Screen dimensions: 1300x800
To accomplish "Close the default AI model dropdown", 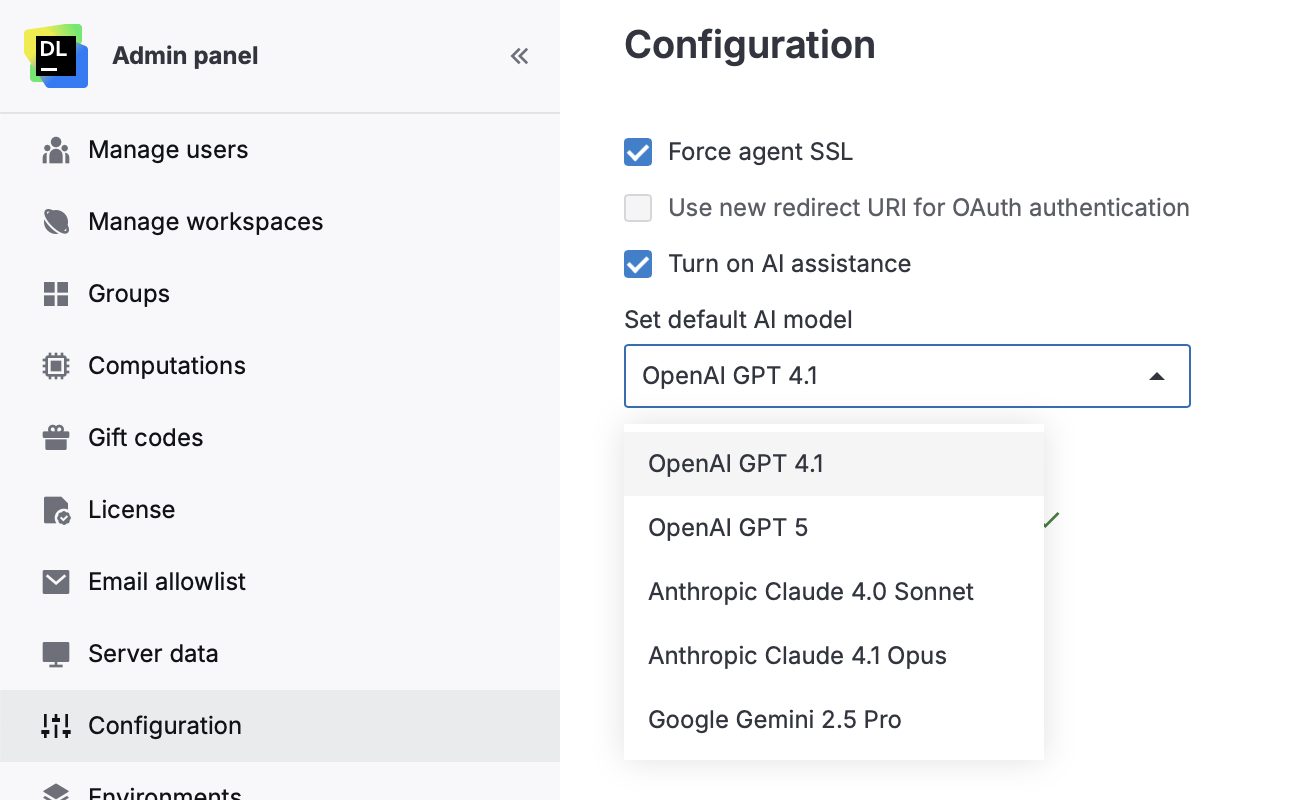I will click(1156, 376).
